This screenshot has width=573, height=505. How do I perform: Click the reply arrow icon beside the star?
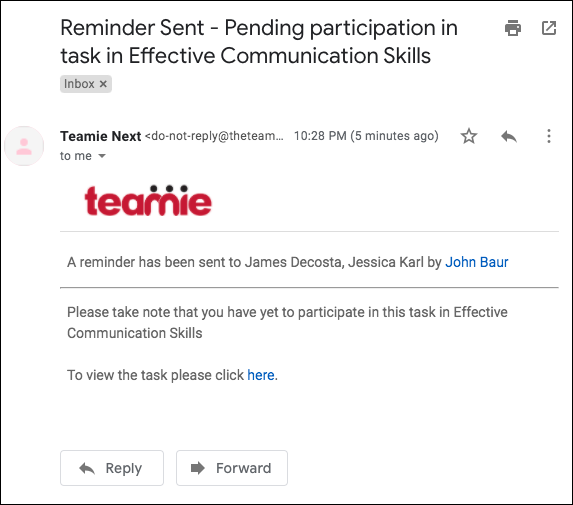509,137
